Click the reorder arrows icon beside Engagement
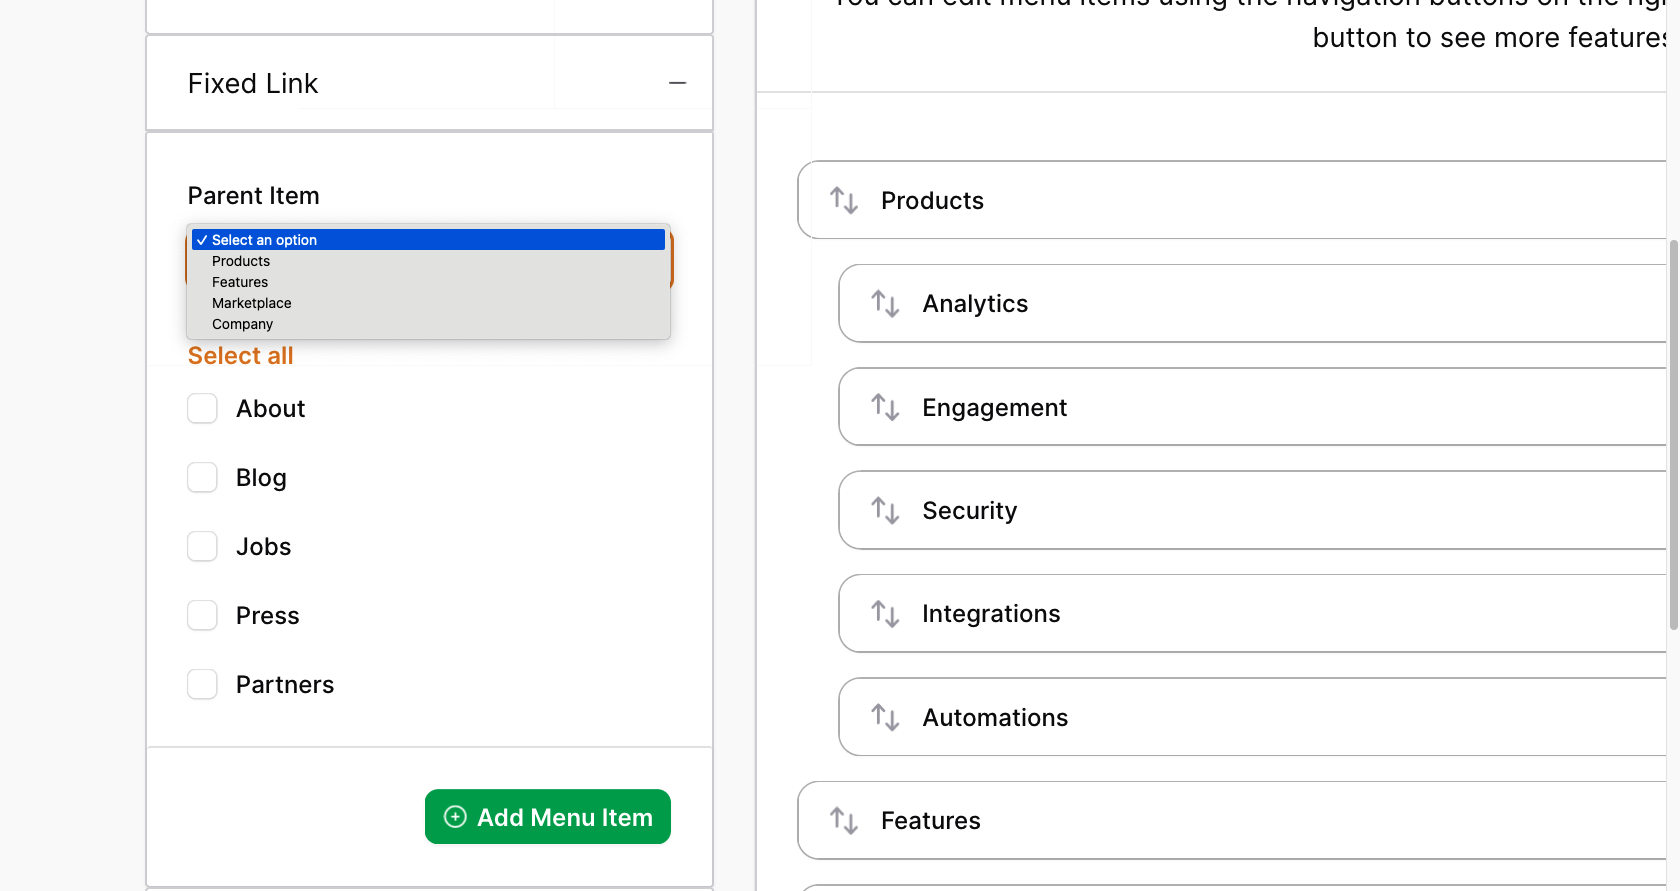Viewport: 1680px width, 891px height. pyautogui.click(x=885, y=407)
